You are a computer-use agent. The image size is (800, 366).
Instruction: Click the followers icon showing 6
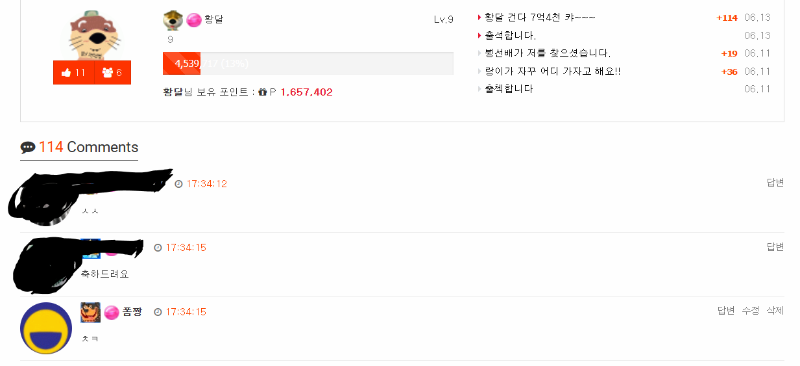113,72
